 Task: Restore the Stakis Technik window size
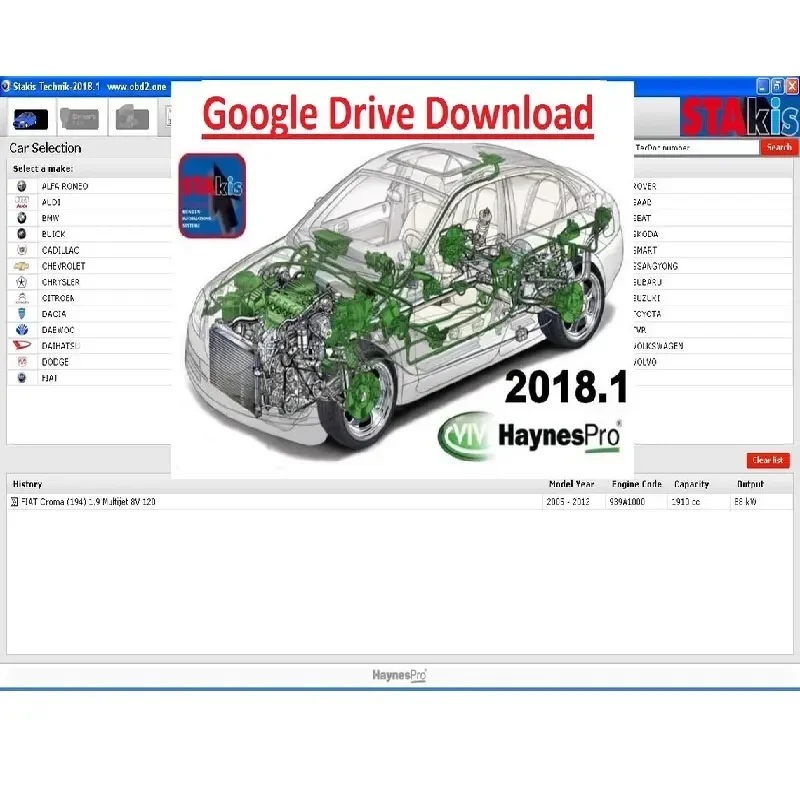click(777, 86)
